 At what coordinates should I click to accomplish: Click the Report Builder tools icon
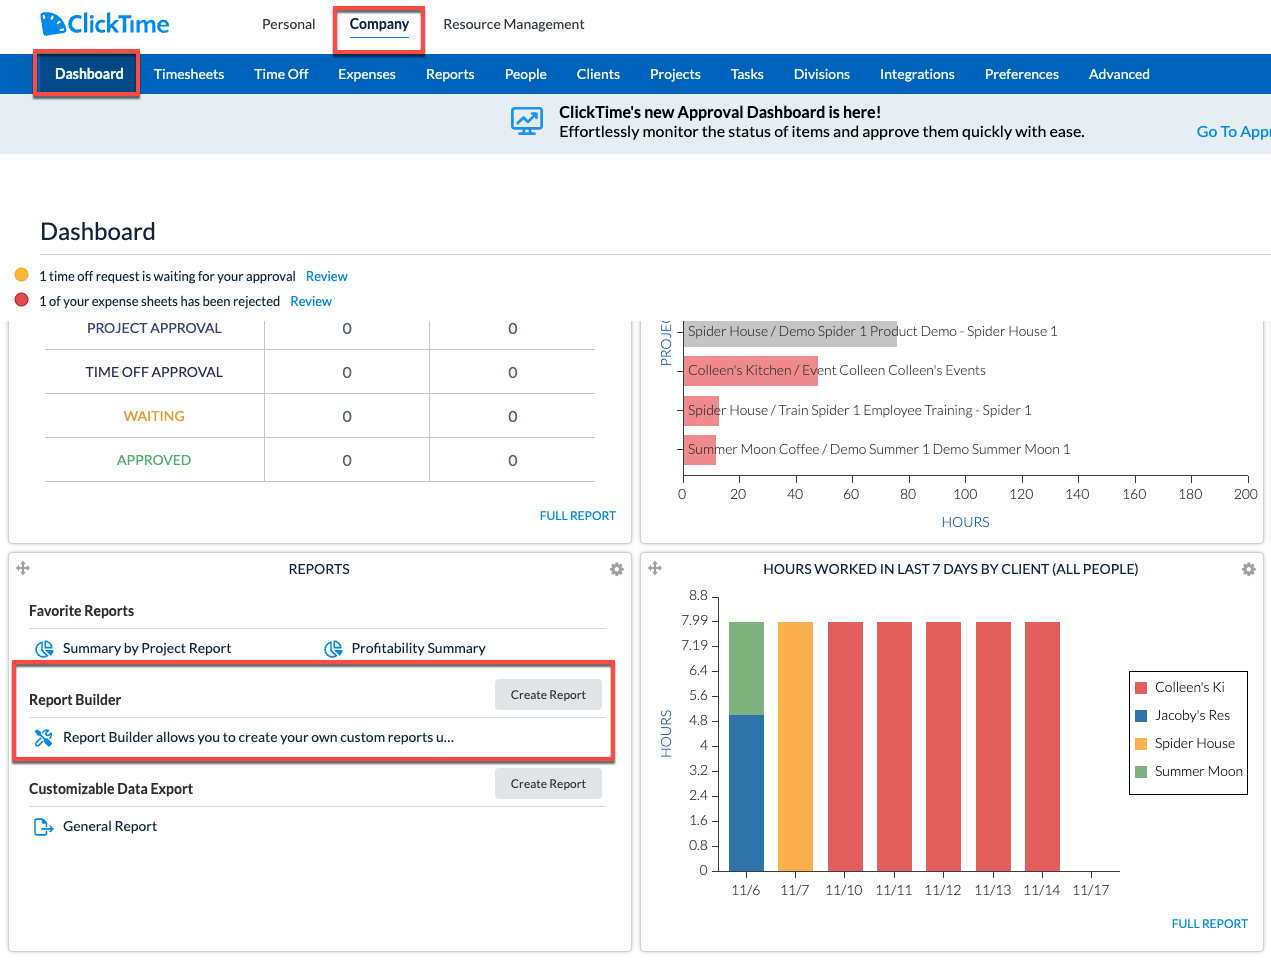(43, 738)
